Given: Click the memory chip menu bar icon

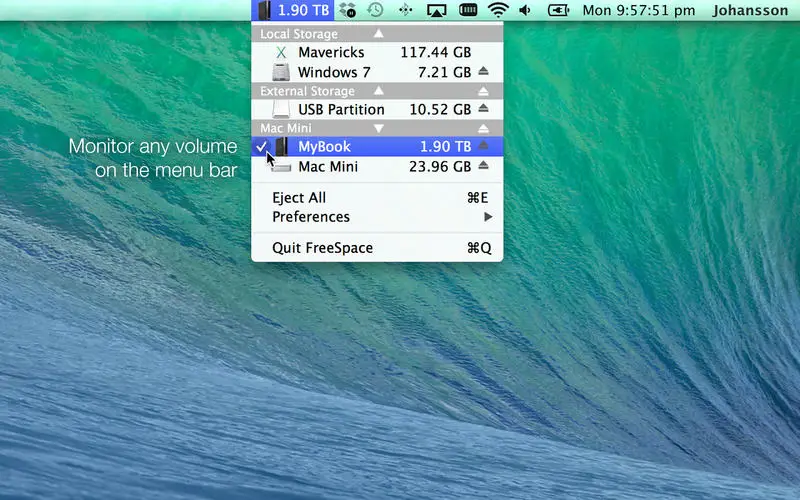Looking at the screenshot, I should [x=467, y=10].
